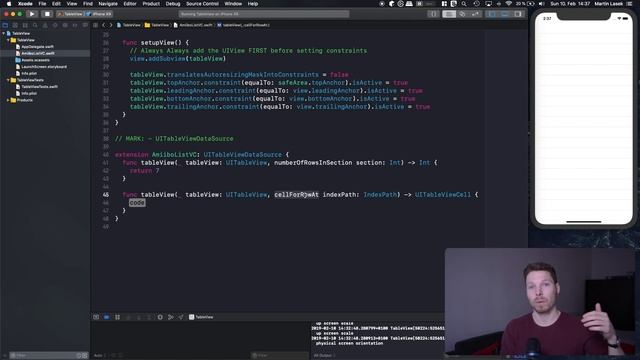Click the blue breakpoints activation icon
This screenshot has height=360, width=640.
(x=107, y=317)
